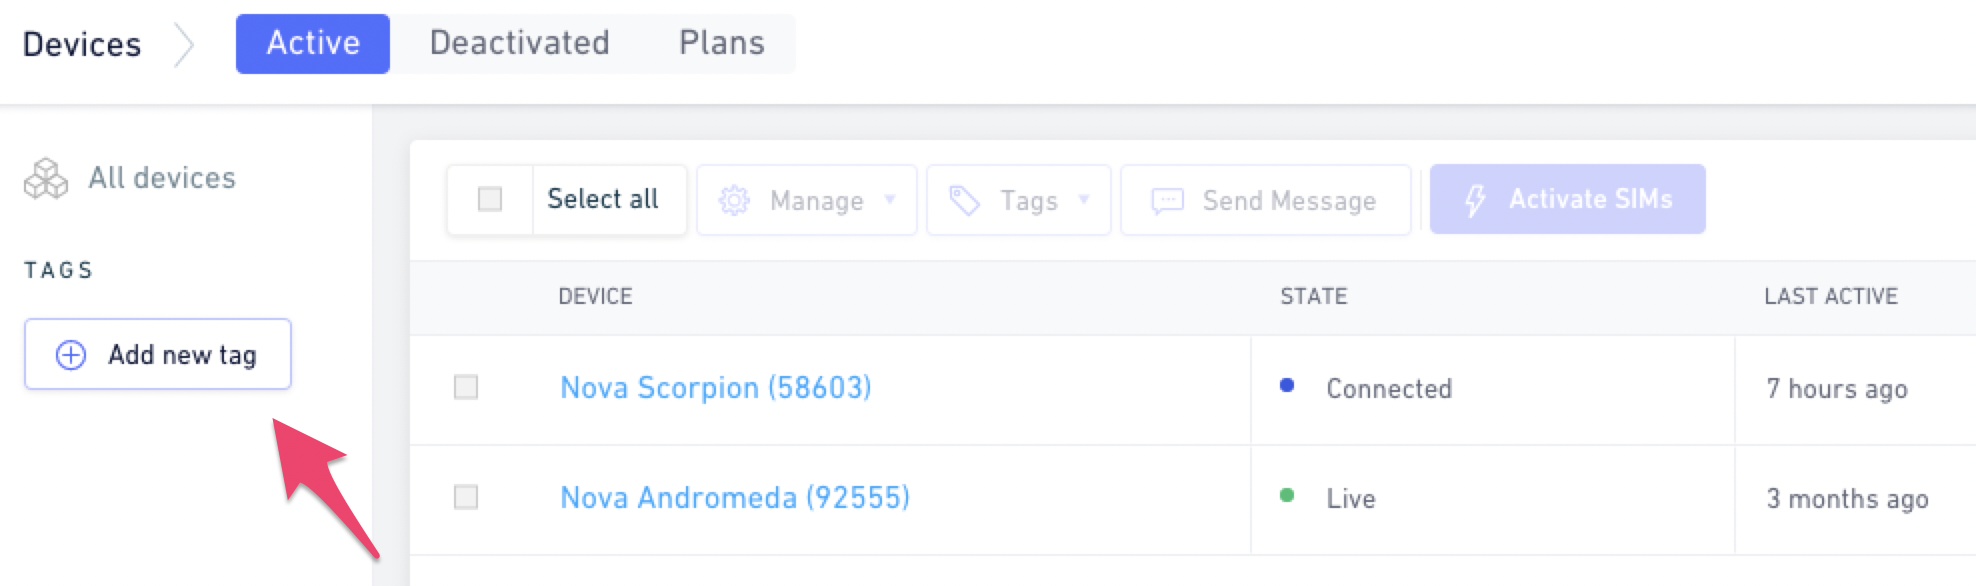
Task: Tick the Select all checkbox
Action: (x=490, y=199)
